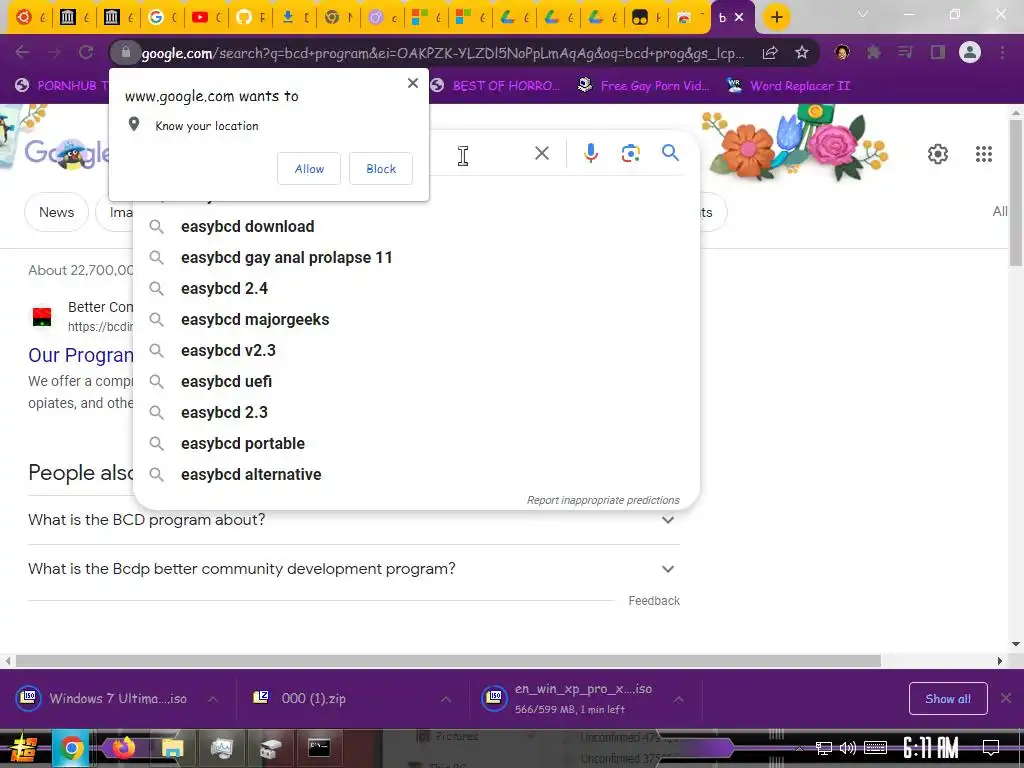Bookmark this page with star icon
The width and height of the screenshot is (1024, 768).
(802, 53)
